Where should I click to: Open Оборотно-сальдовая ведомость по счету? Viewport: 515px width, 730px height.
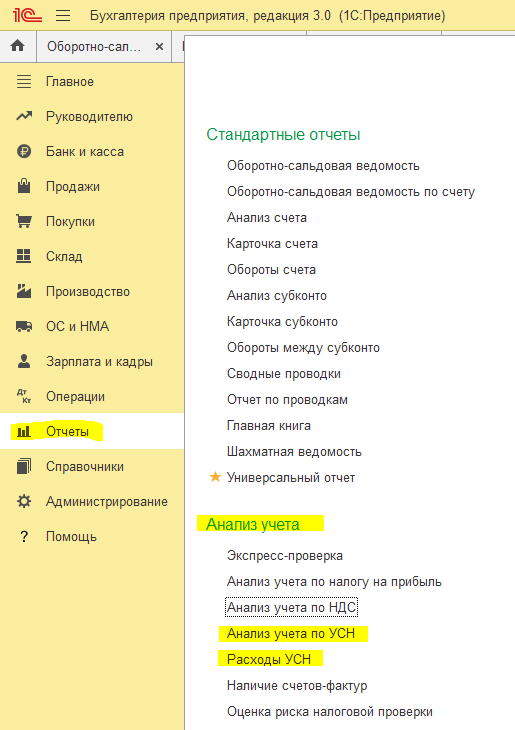(x=351, y=192)
